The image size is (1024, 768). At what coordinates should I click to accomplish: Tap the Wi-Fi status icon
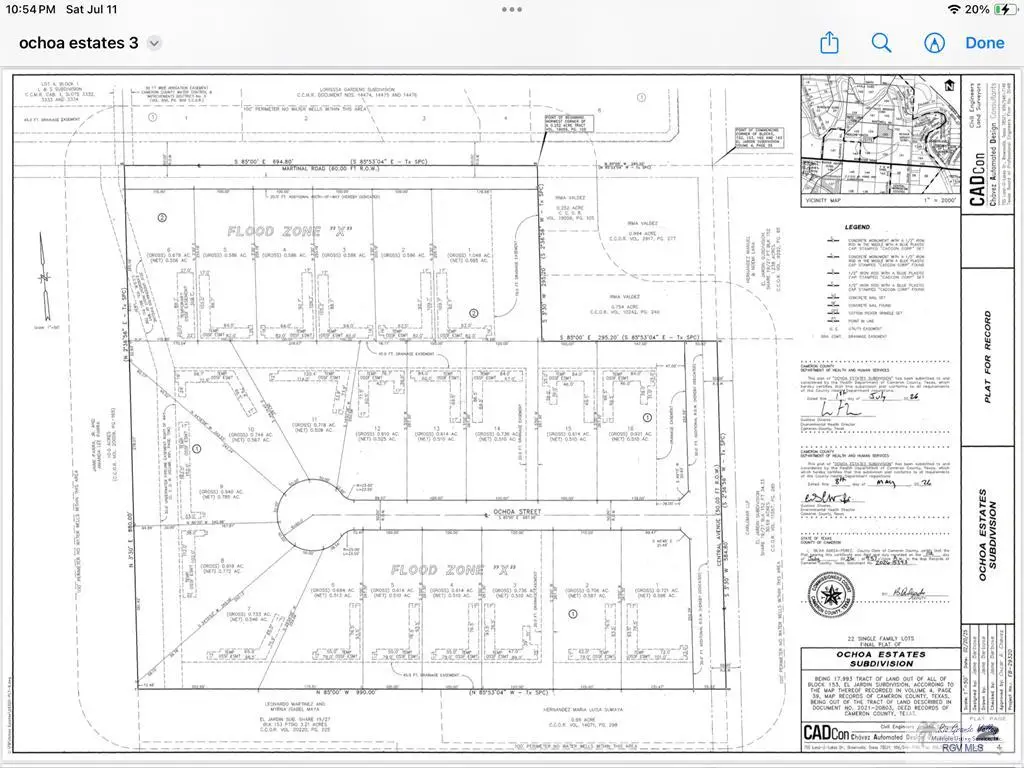coord(954,9)
